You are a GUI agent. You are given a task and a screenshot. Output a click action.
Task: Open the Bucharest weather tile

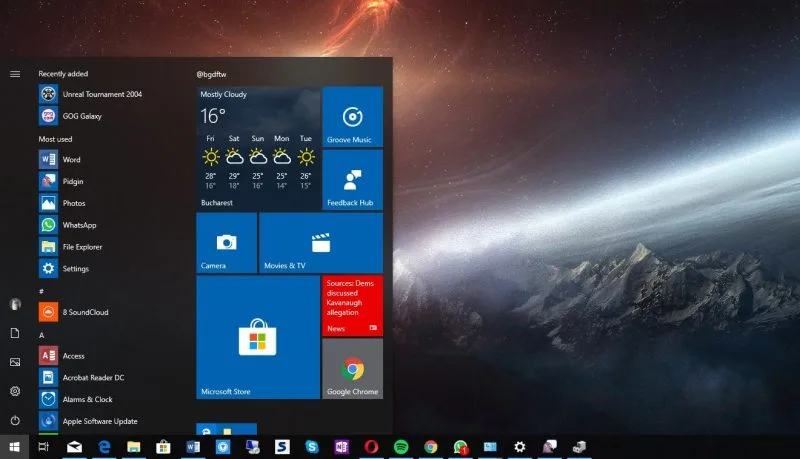click(x=257, y=148)
